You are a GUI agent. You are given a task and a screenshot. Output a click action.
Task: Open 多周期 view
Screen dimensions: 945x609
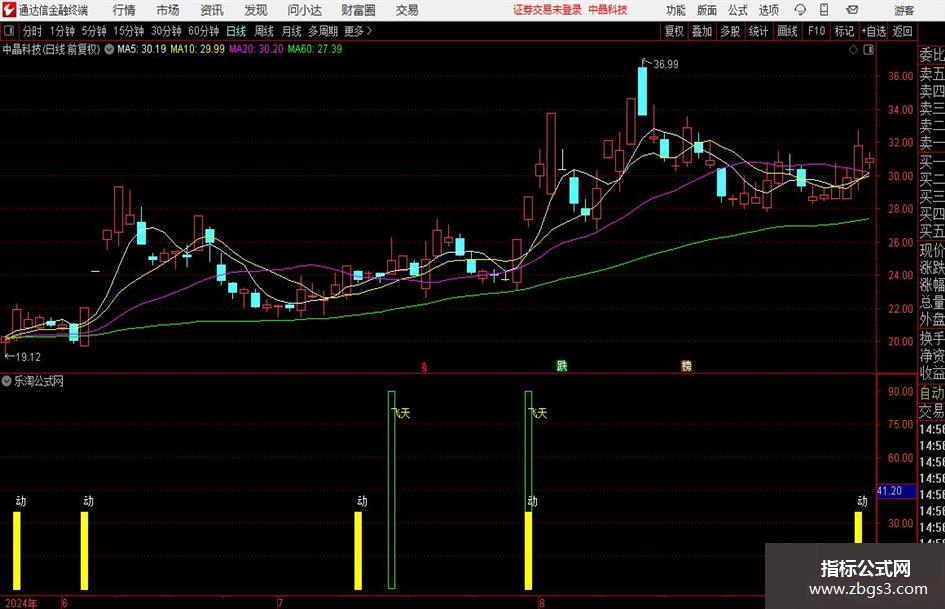click(323, 31)
